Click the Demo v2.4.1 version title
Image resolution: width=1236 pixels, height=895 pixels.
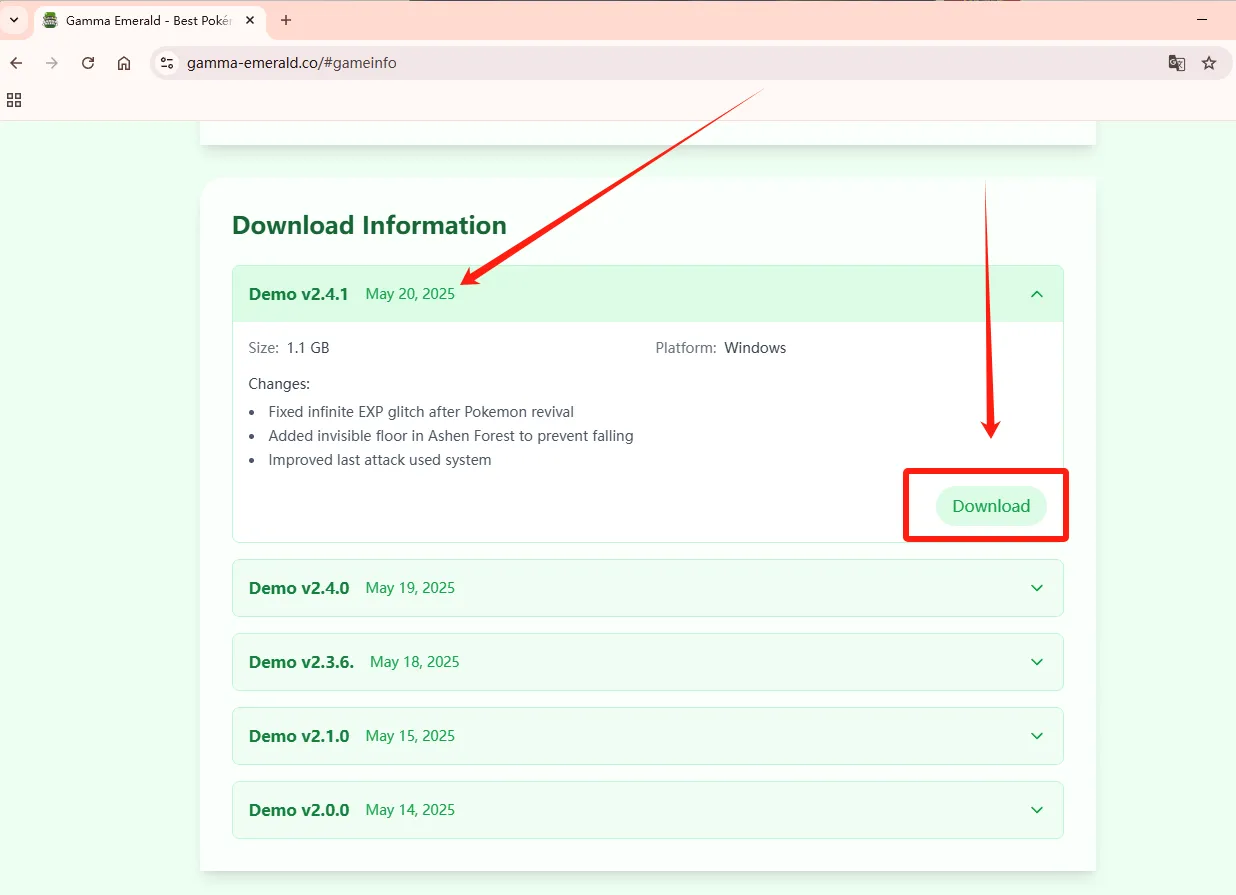pos(299,294)
